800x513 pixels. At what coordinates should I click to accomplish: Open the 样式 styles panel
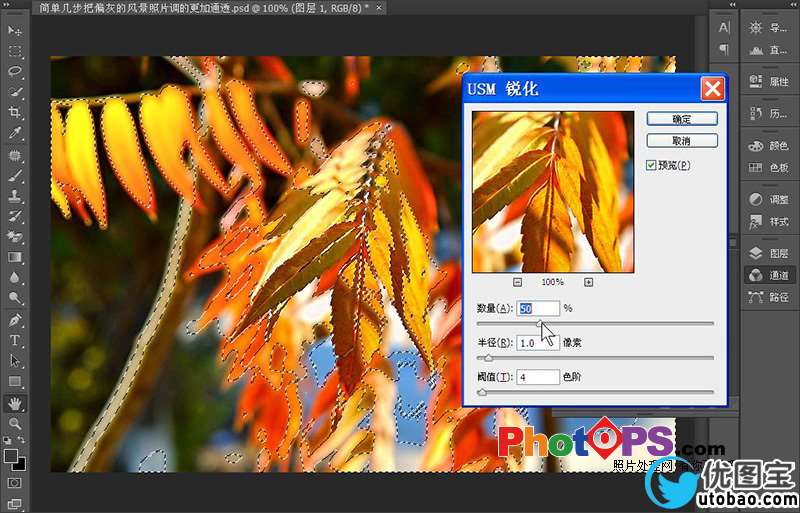(768, 222)
